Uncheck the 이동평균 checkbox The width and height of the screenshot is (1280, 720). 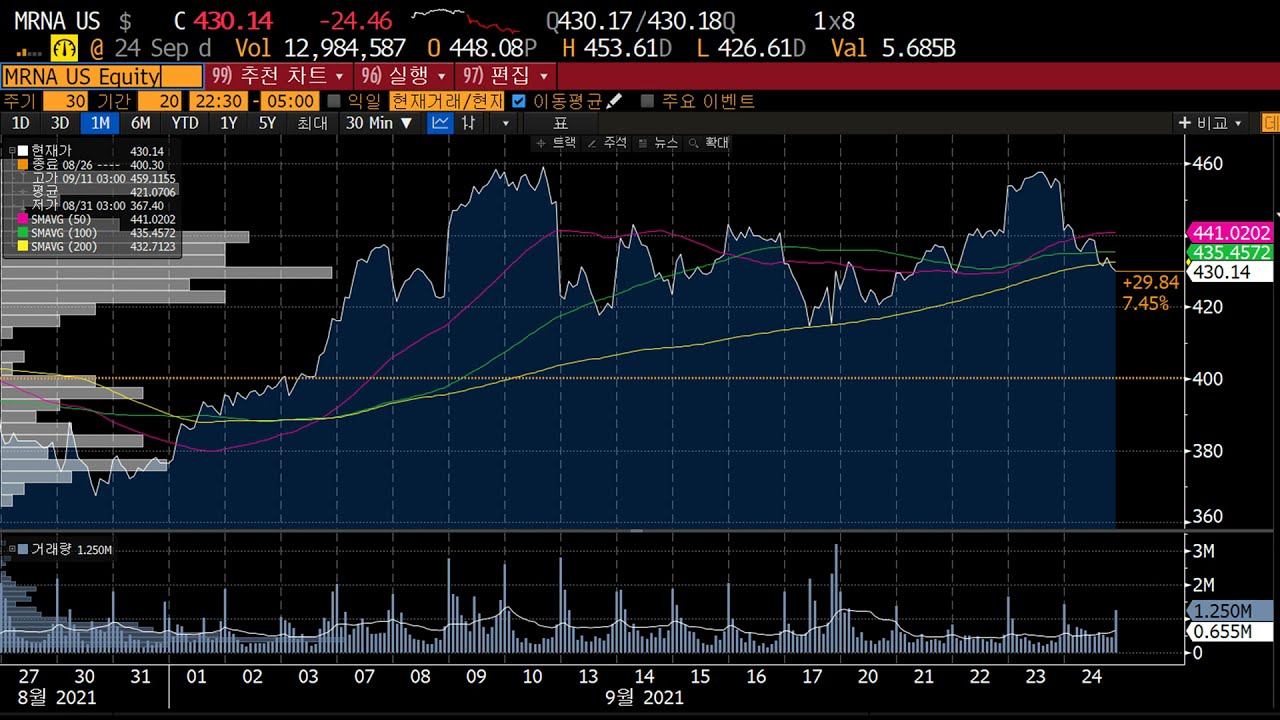[519, 101]
